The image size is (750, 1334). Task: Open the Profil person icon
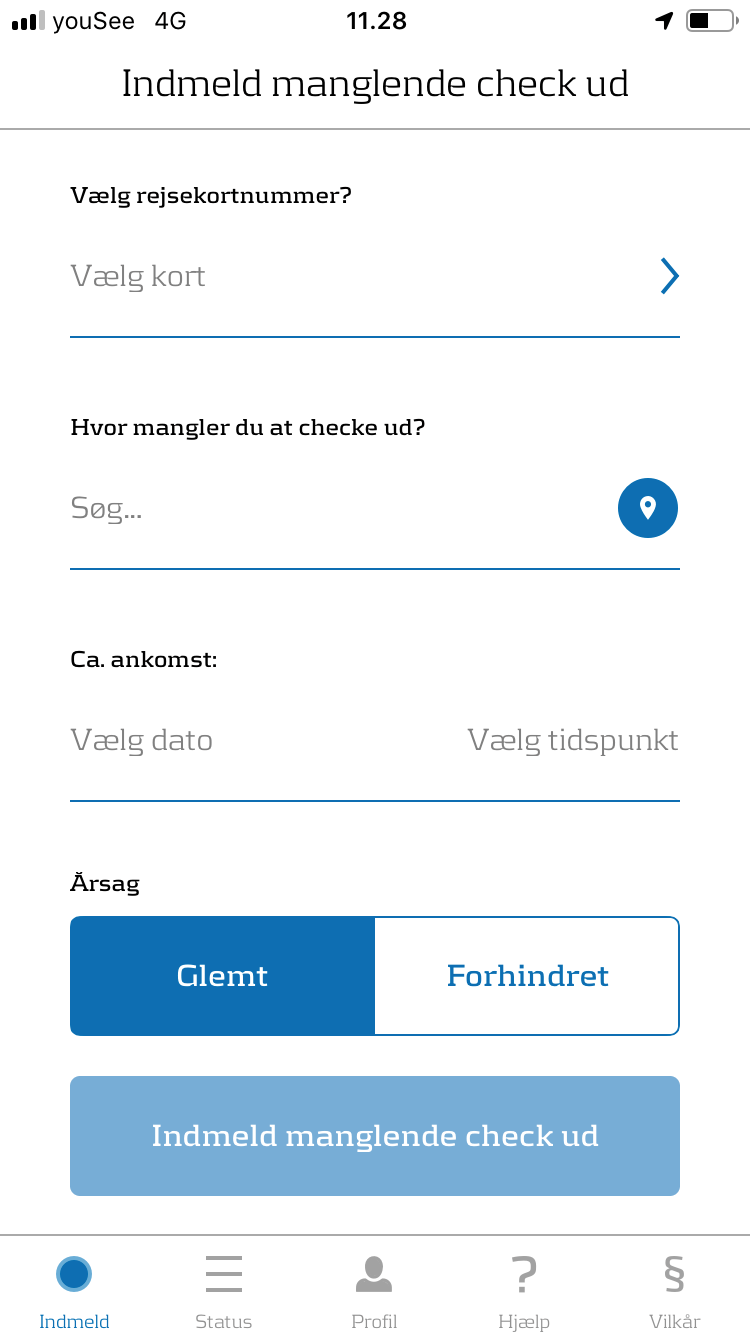click(x=374, y=1274)
